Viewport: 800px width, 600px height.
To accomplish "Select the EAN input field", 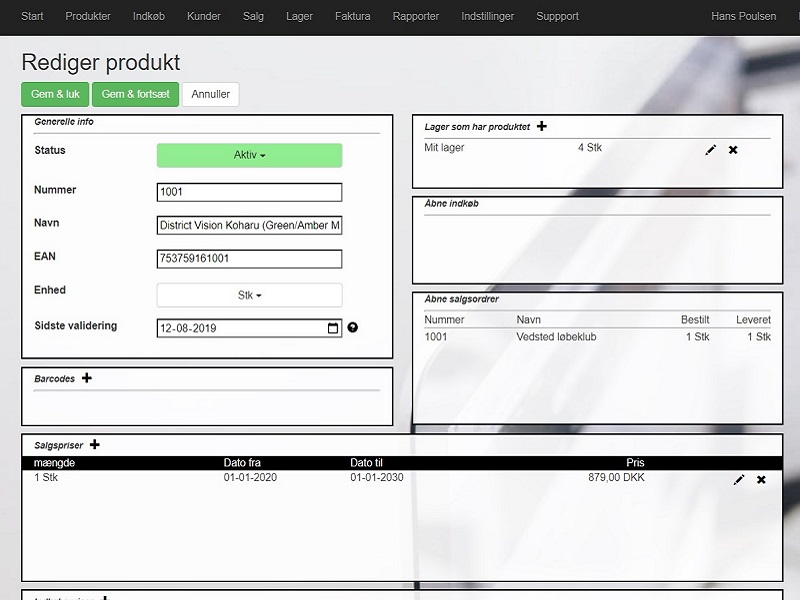I will 249,259.
